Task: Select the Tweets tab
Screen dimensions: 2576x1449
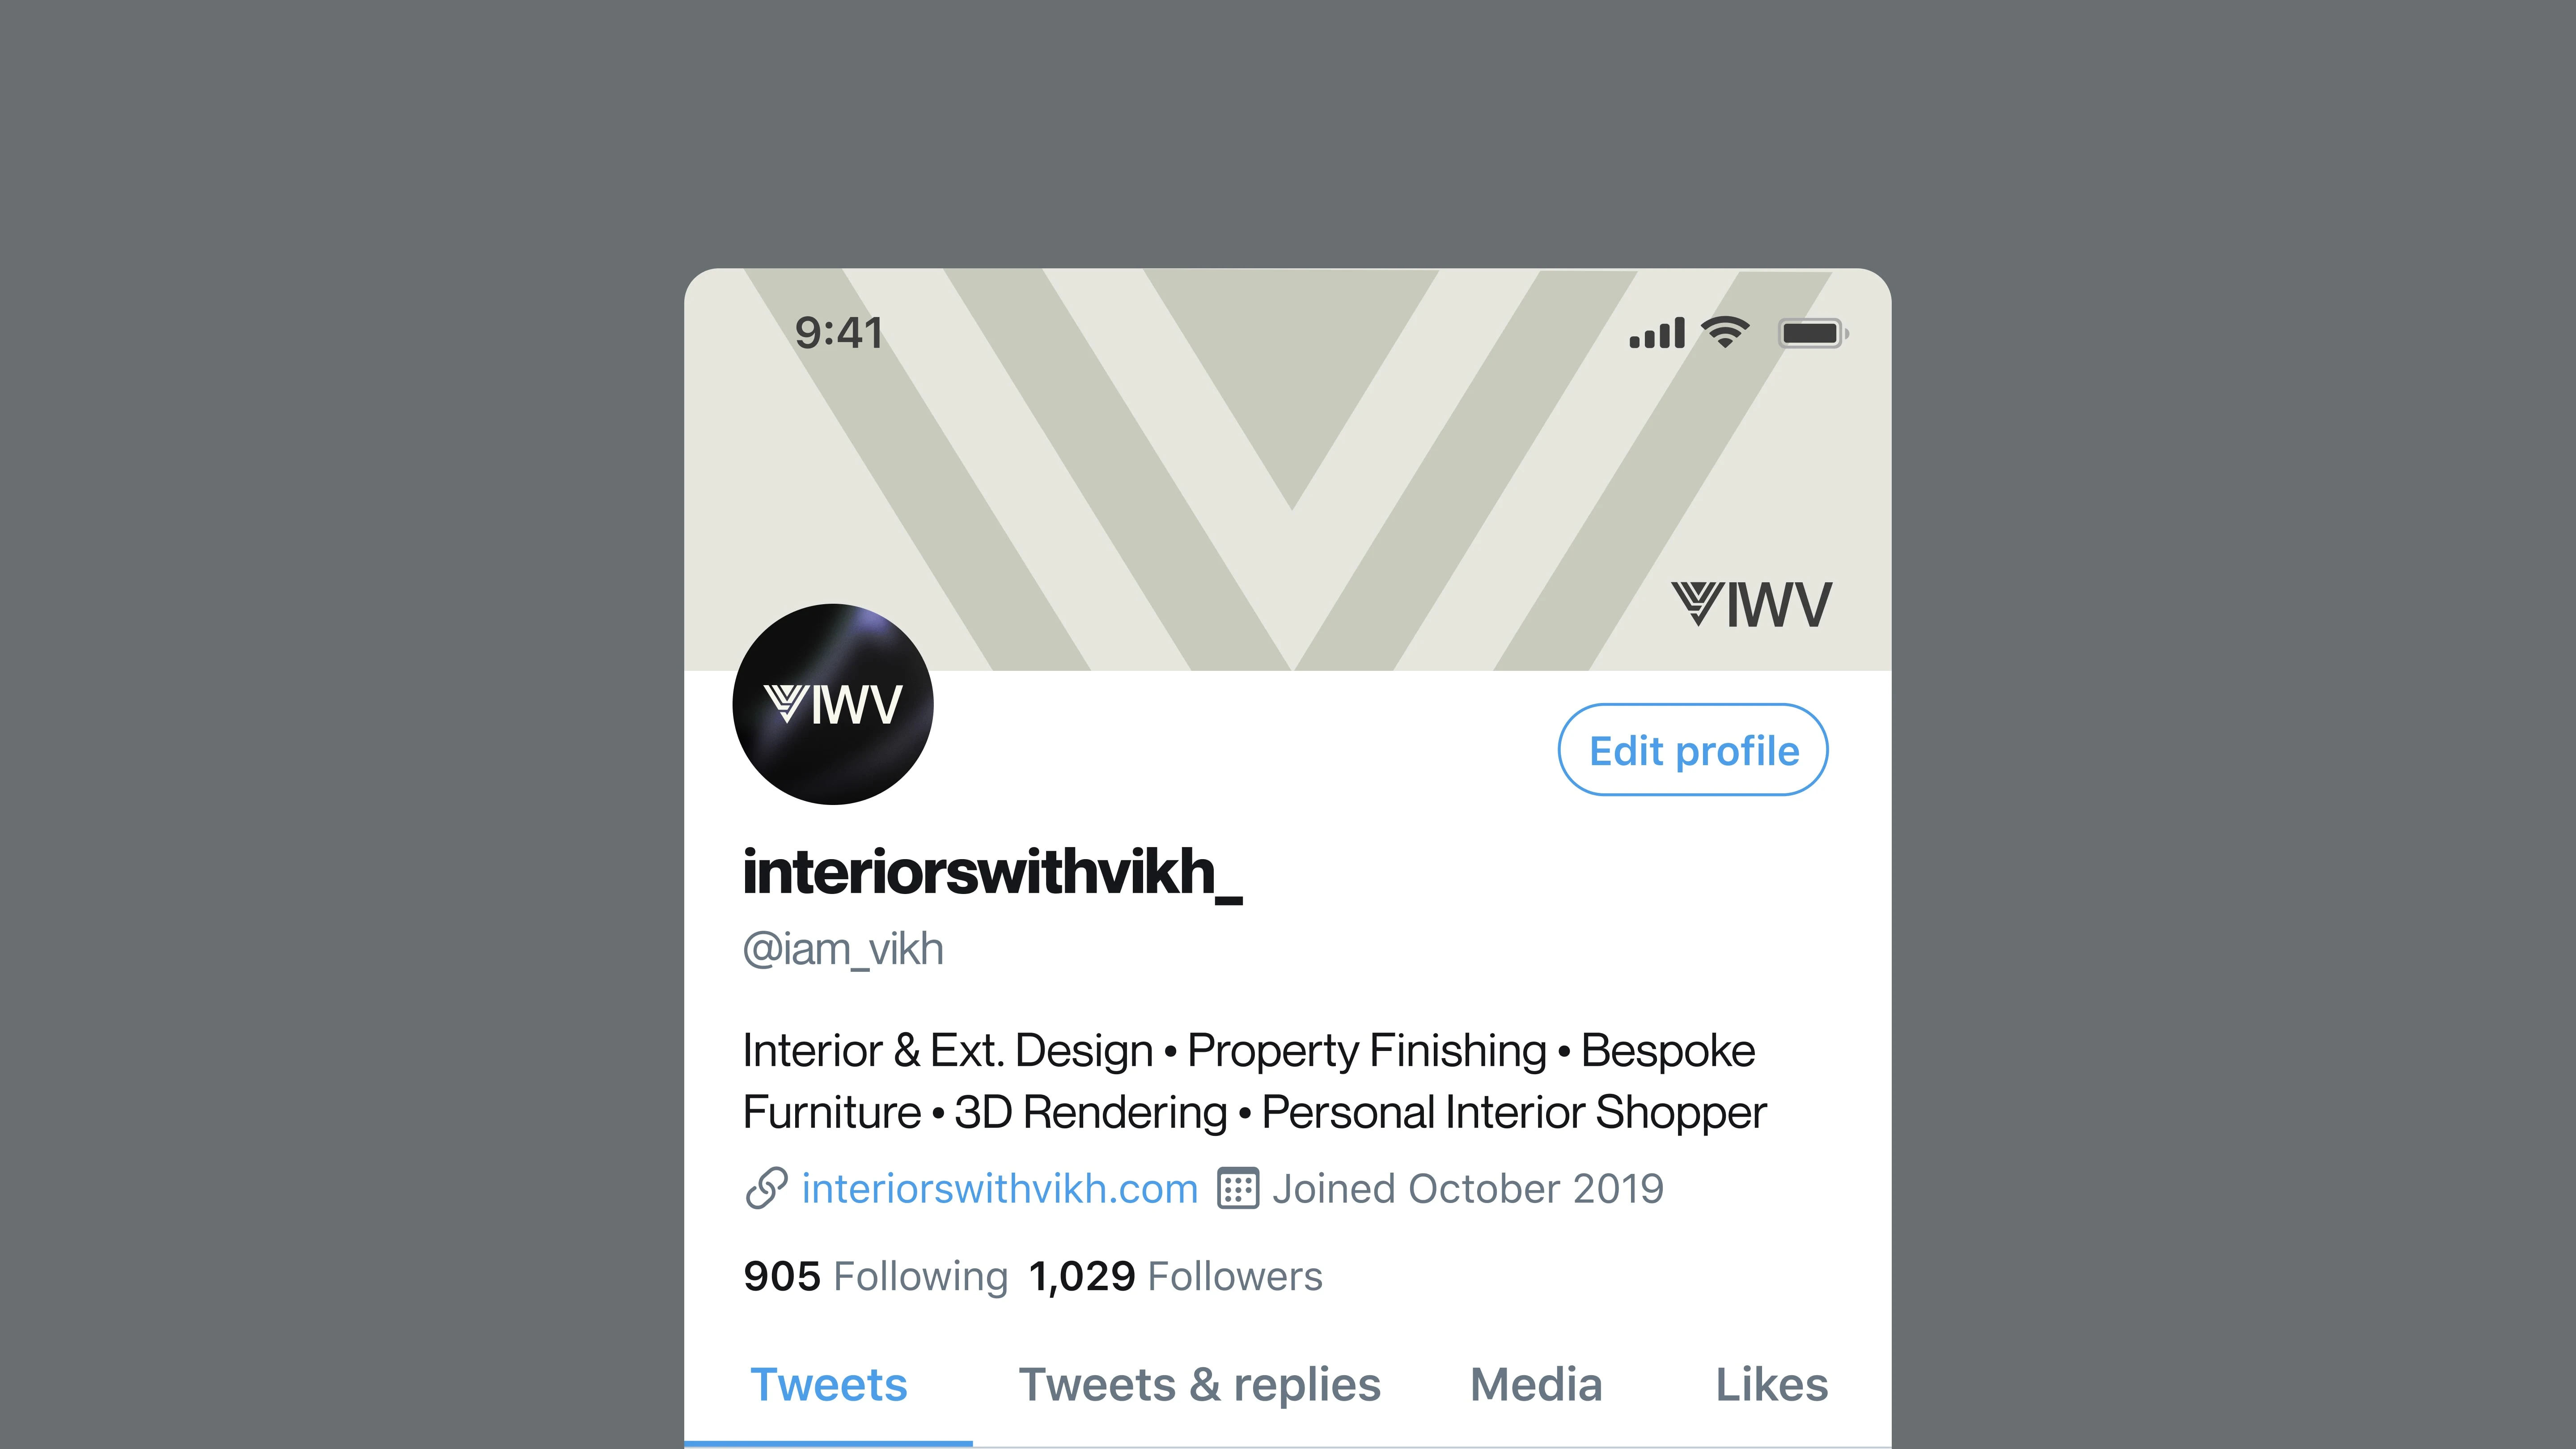Action: pos(829,1385)
